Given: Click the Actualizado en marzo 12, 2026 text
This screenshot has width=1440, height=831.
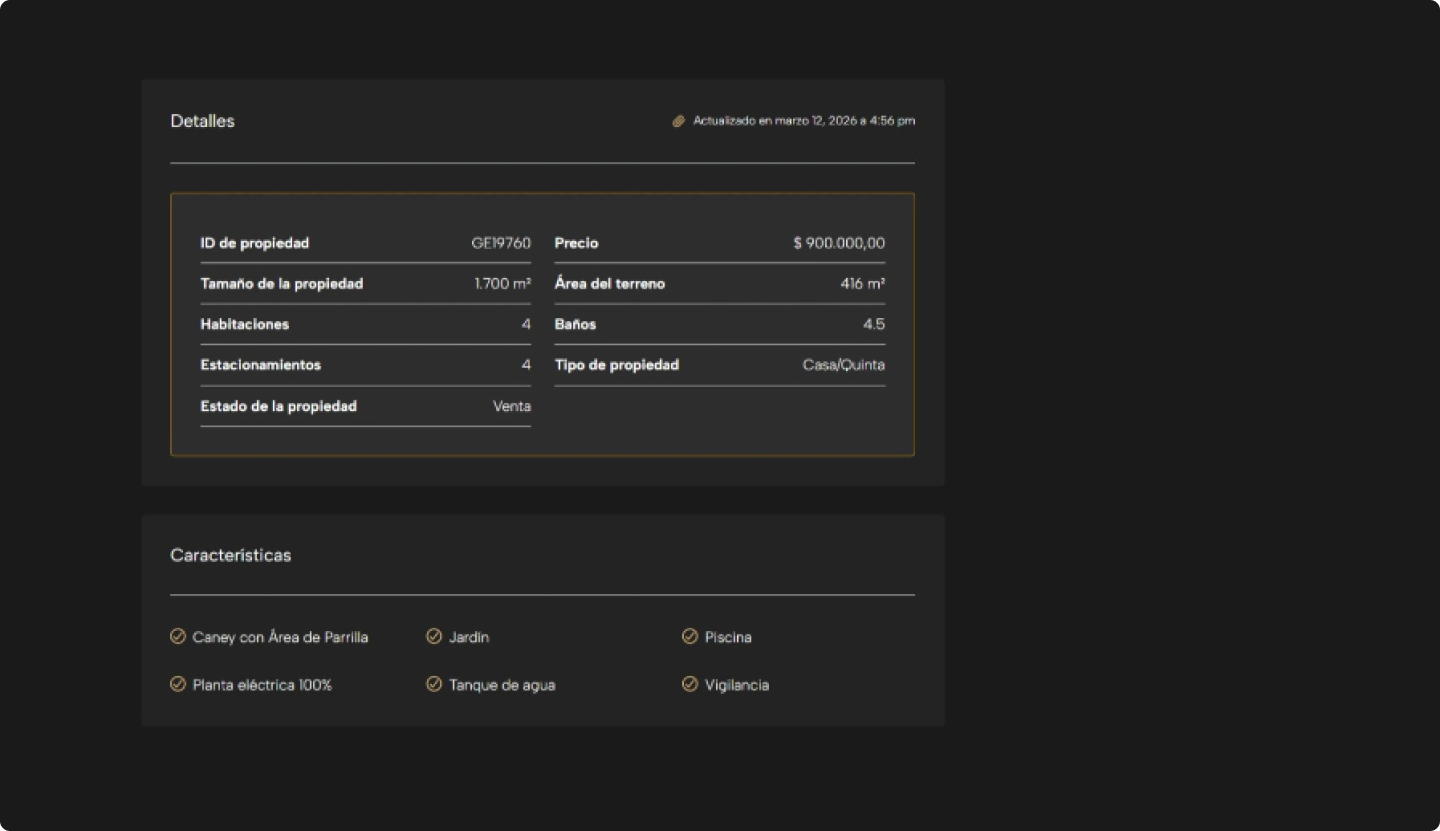Looking at the screenshot, I should pyautogui.click(x=804, y=121).
